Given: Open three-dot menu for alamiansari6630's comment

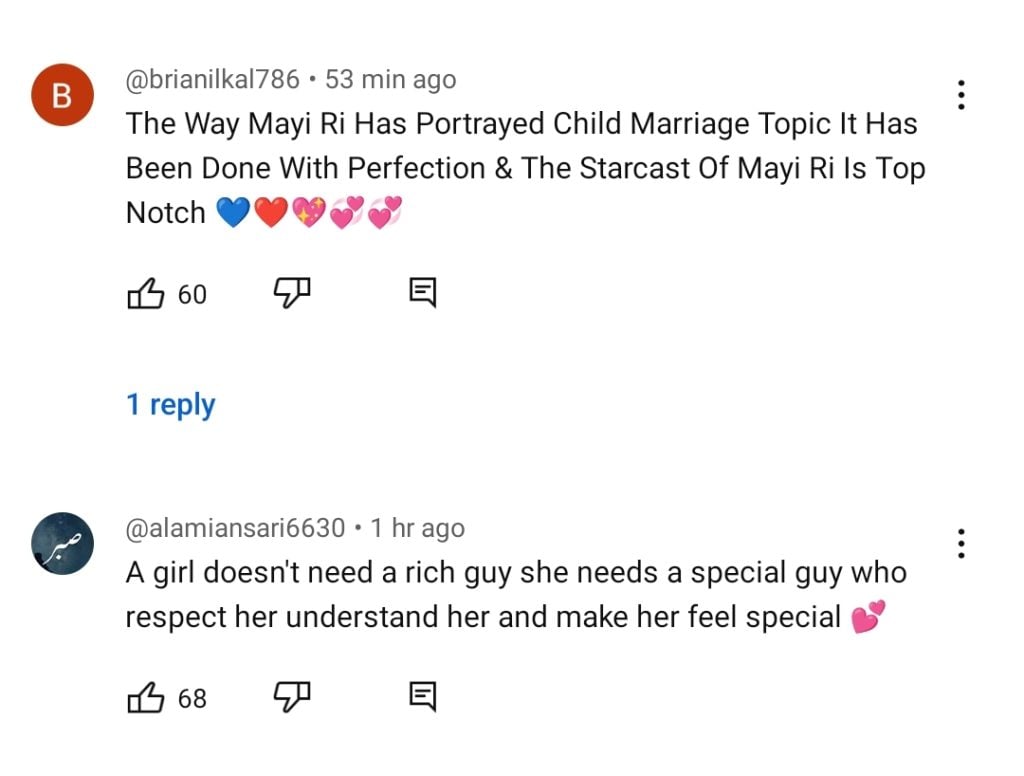Looking at the screenshot, I should pyautogui.click(x=961, y=543).
